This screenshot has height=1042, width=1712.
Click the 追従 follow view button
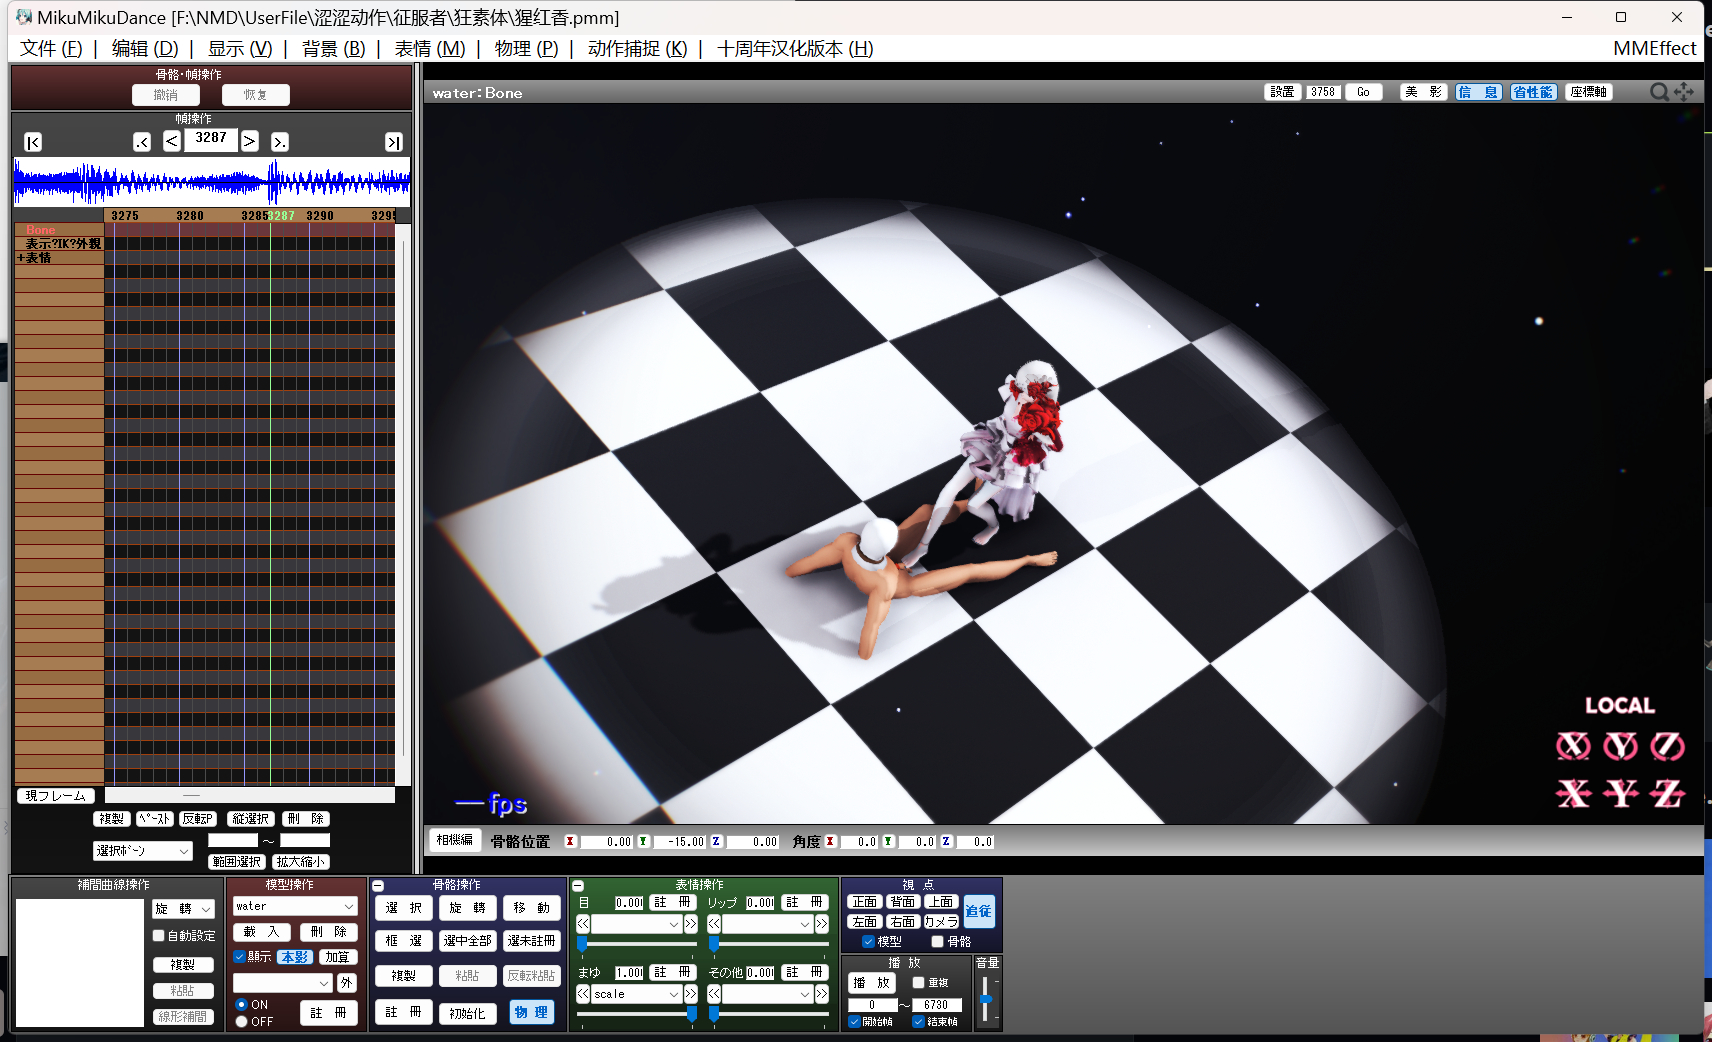tap(979, 911)
